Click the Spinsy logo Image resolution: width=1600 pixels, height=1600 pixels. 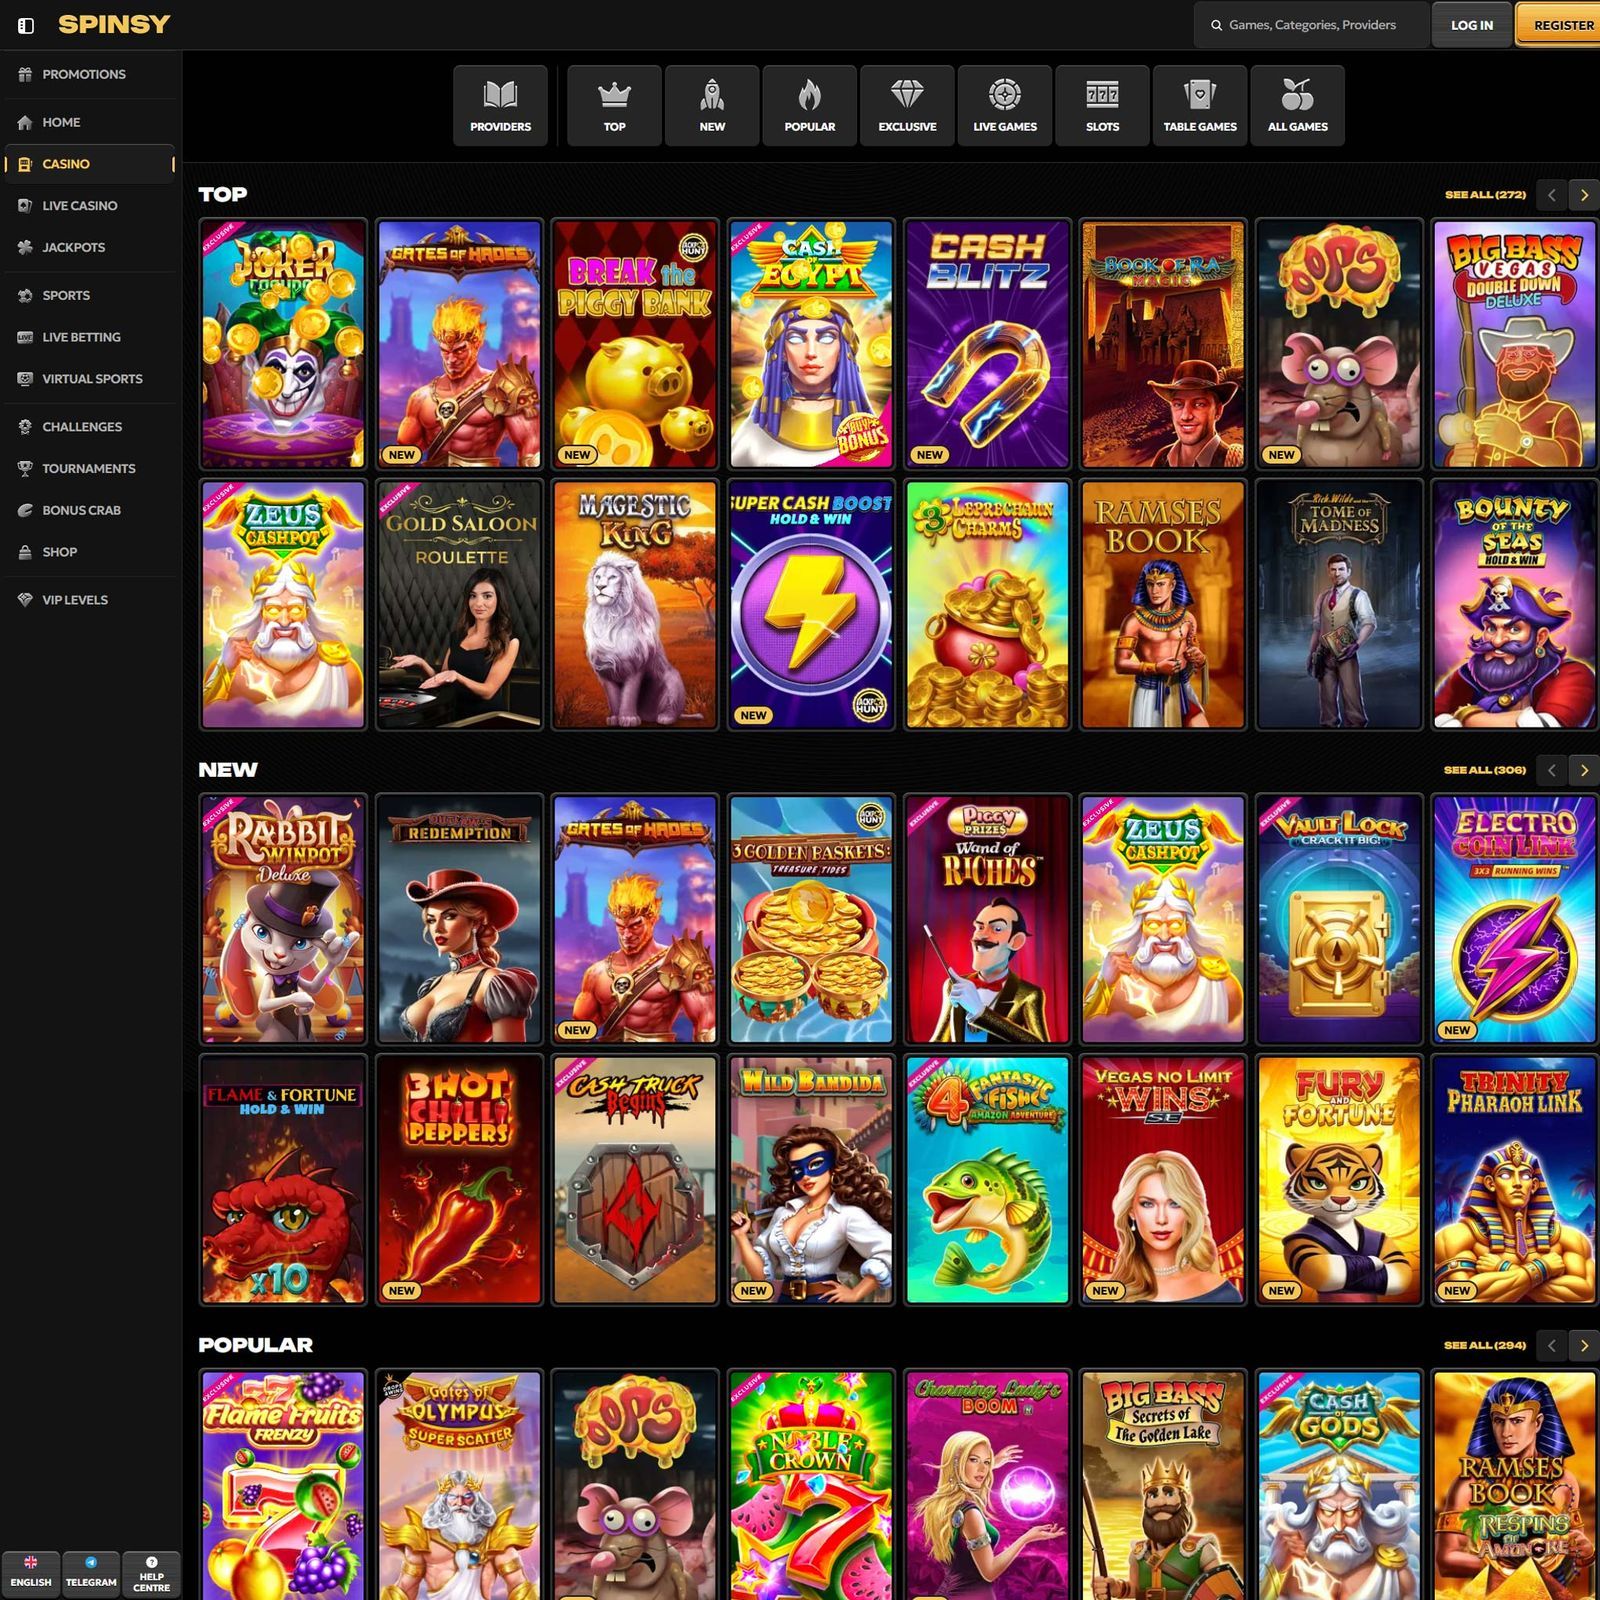[x=114, y=24]
